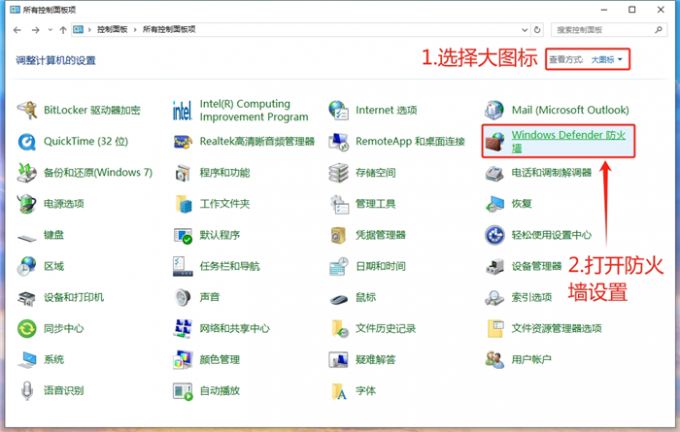Open the 同步中心 icon

[26, 329]
